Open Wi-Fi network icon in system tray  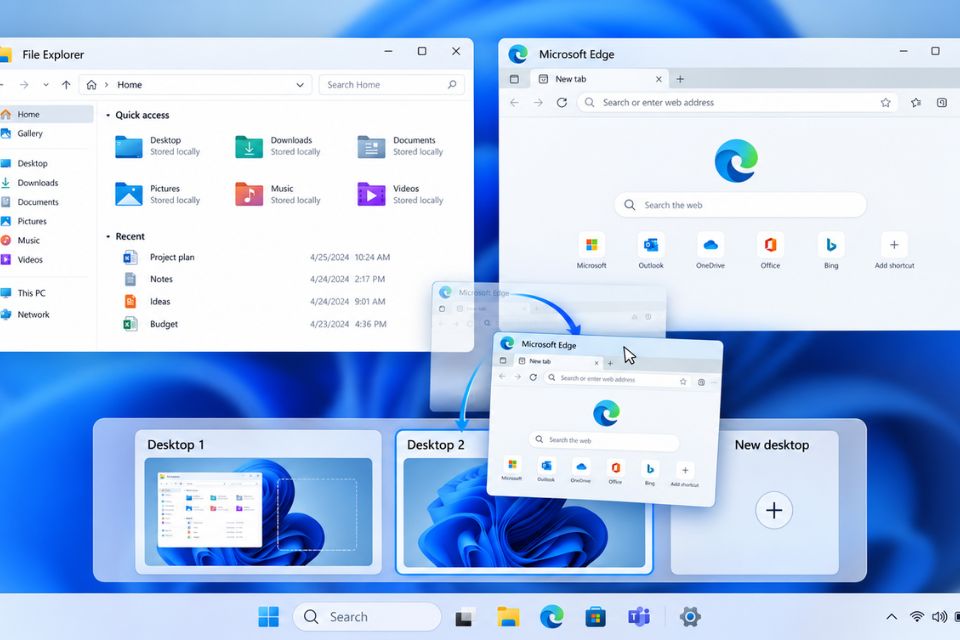917,617
